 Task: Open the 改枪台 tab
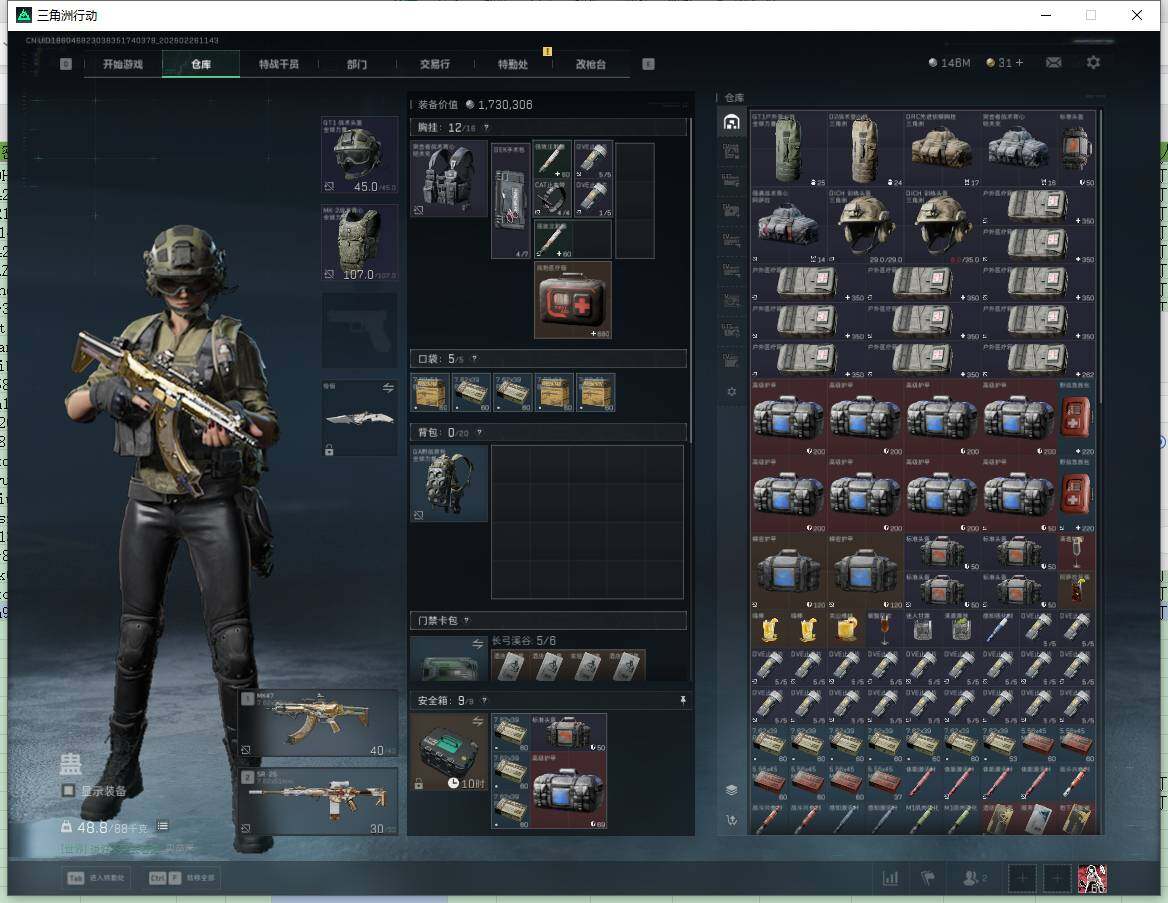[591, 64]
